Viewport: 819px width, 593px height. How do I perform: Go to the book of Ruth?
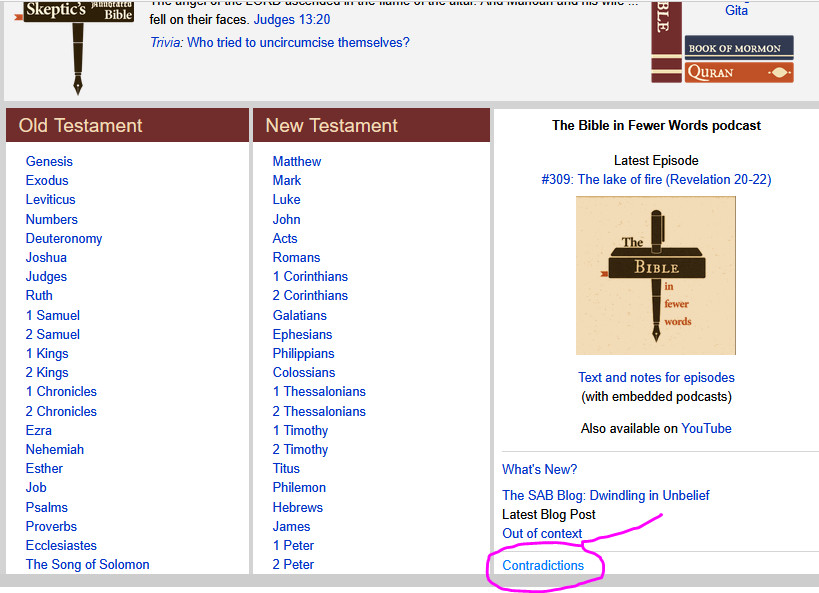click(x=39, y=296)
